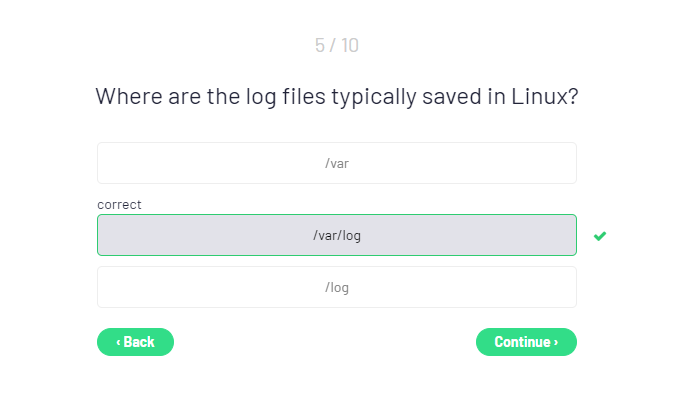Return to the previous question with Back
Screen dimensions: 677x405
coord(135,342)
